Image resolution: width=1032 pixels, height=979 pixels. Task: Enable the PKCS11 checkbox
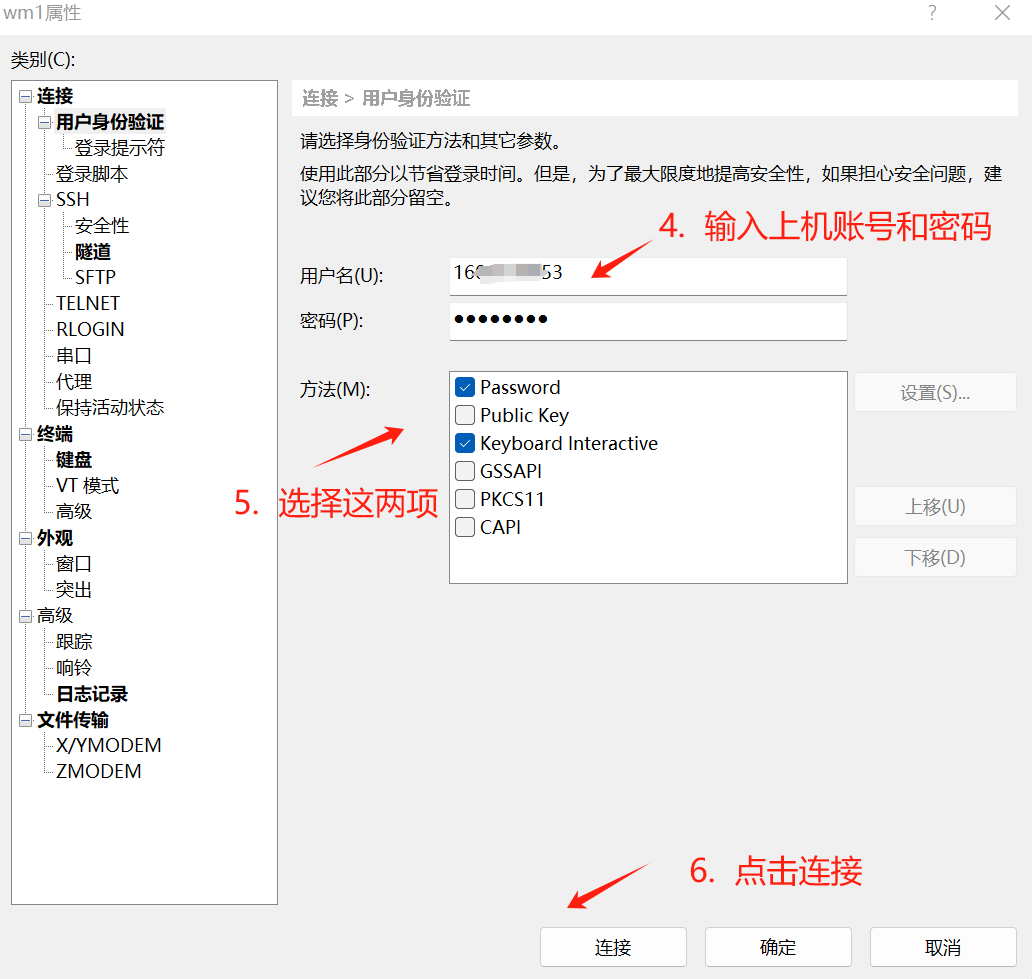[465, 499]
